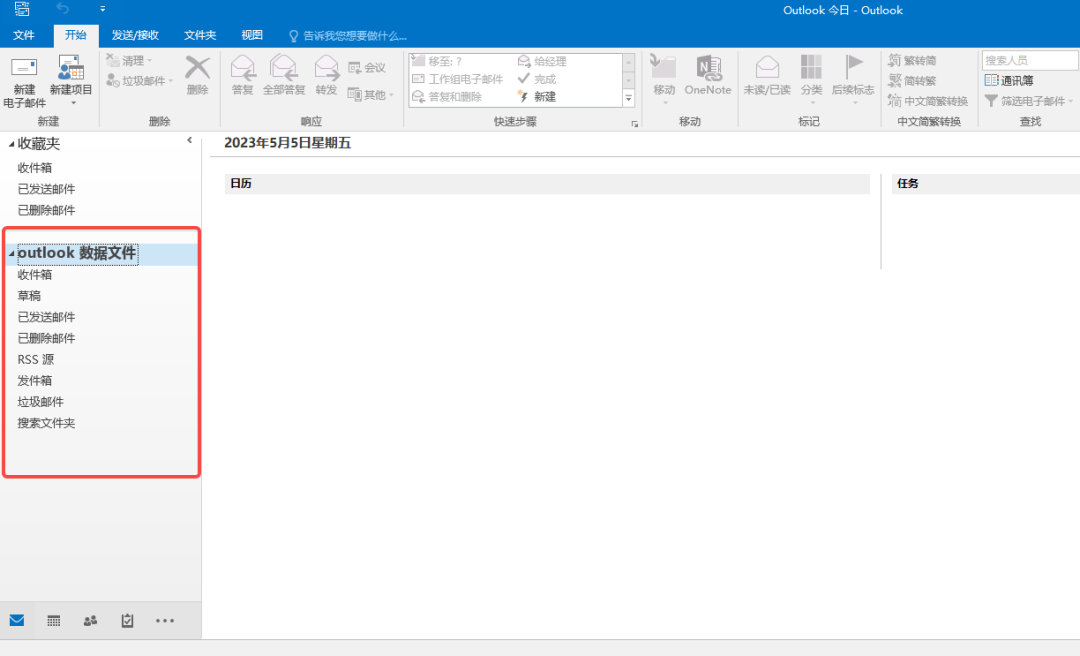The height and width of the screenshot is (656, 1080).
Task: Click the Delete (删除) X icon
Action: (x=198, y=68)
